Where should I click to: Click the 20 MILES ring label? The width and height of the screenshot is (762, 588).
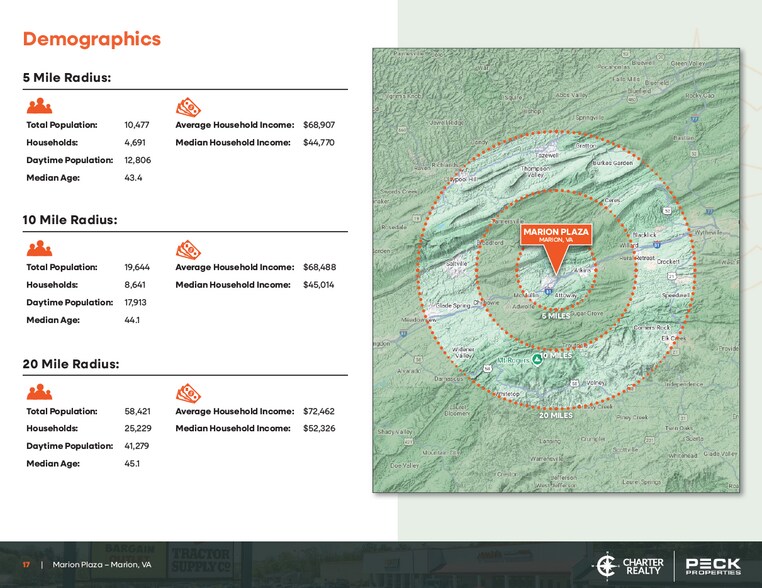click(556, 415)
